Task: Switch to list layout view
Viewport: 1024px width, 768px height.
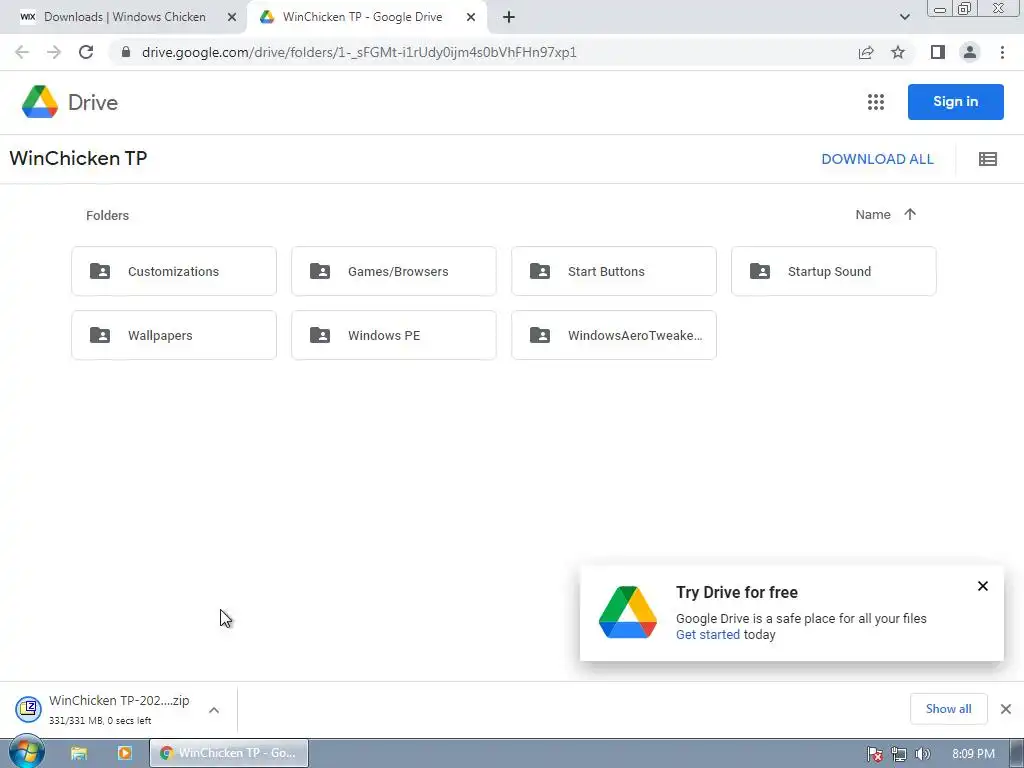Action: 988,159
